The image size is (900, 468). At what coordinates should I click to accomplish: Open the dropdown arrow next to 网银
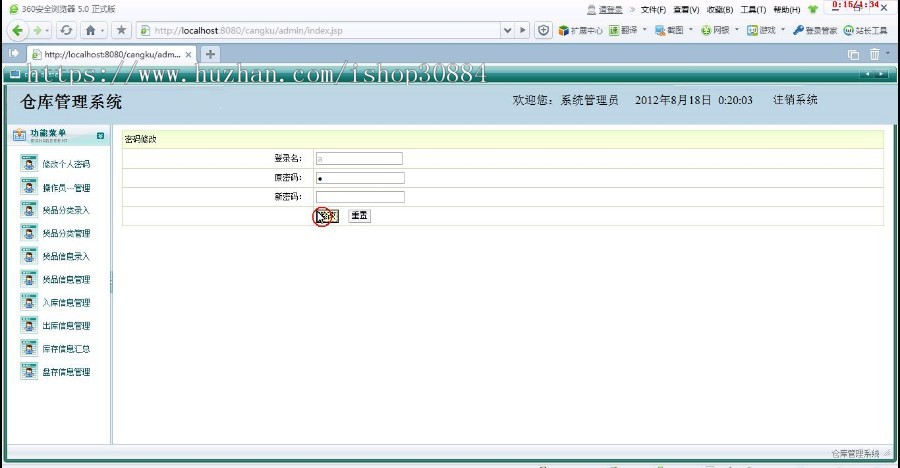pyautogui.click(x=737, y=29)
